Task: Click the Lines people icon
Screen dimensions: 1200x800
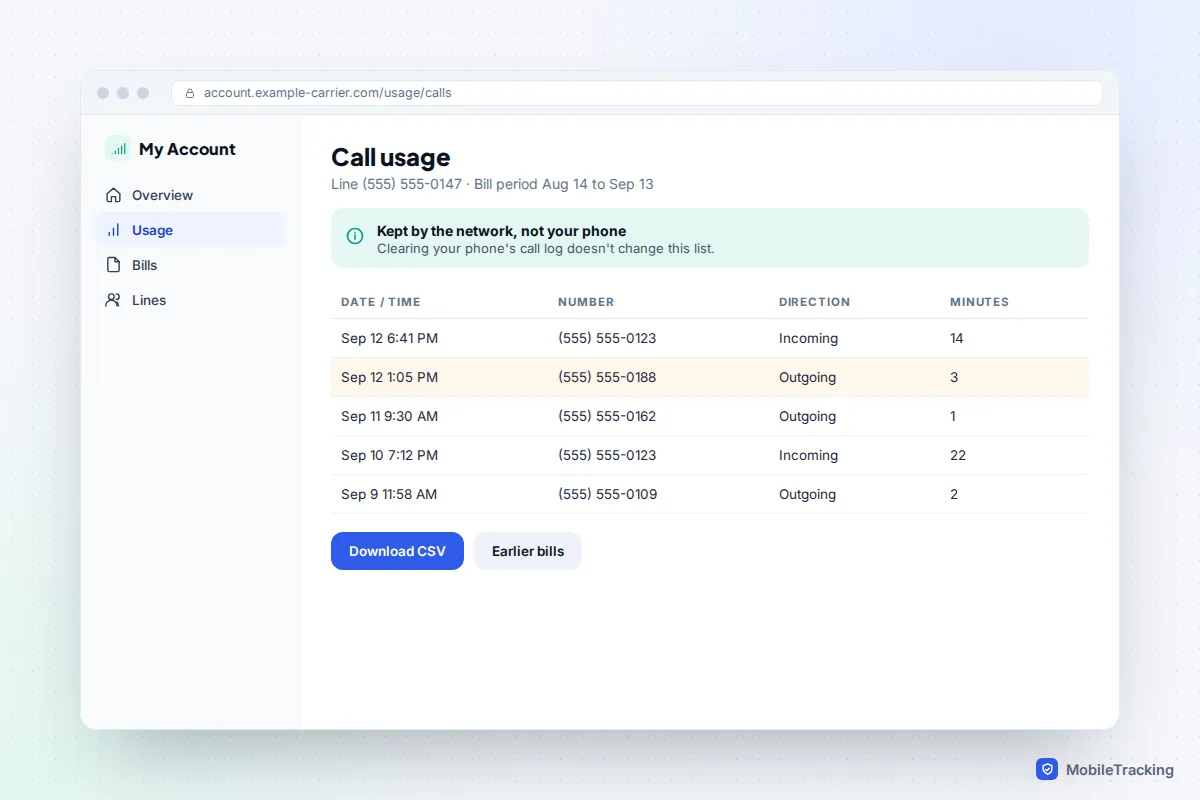Action: 113,300
